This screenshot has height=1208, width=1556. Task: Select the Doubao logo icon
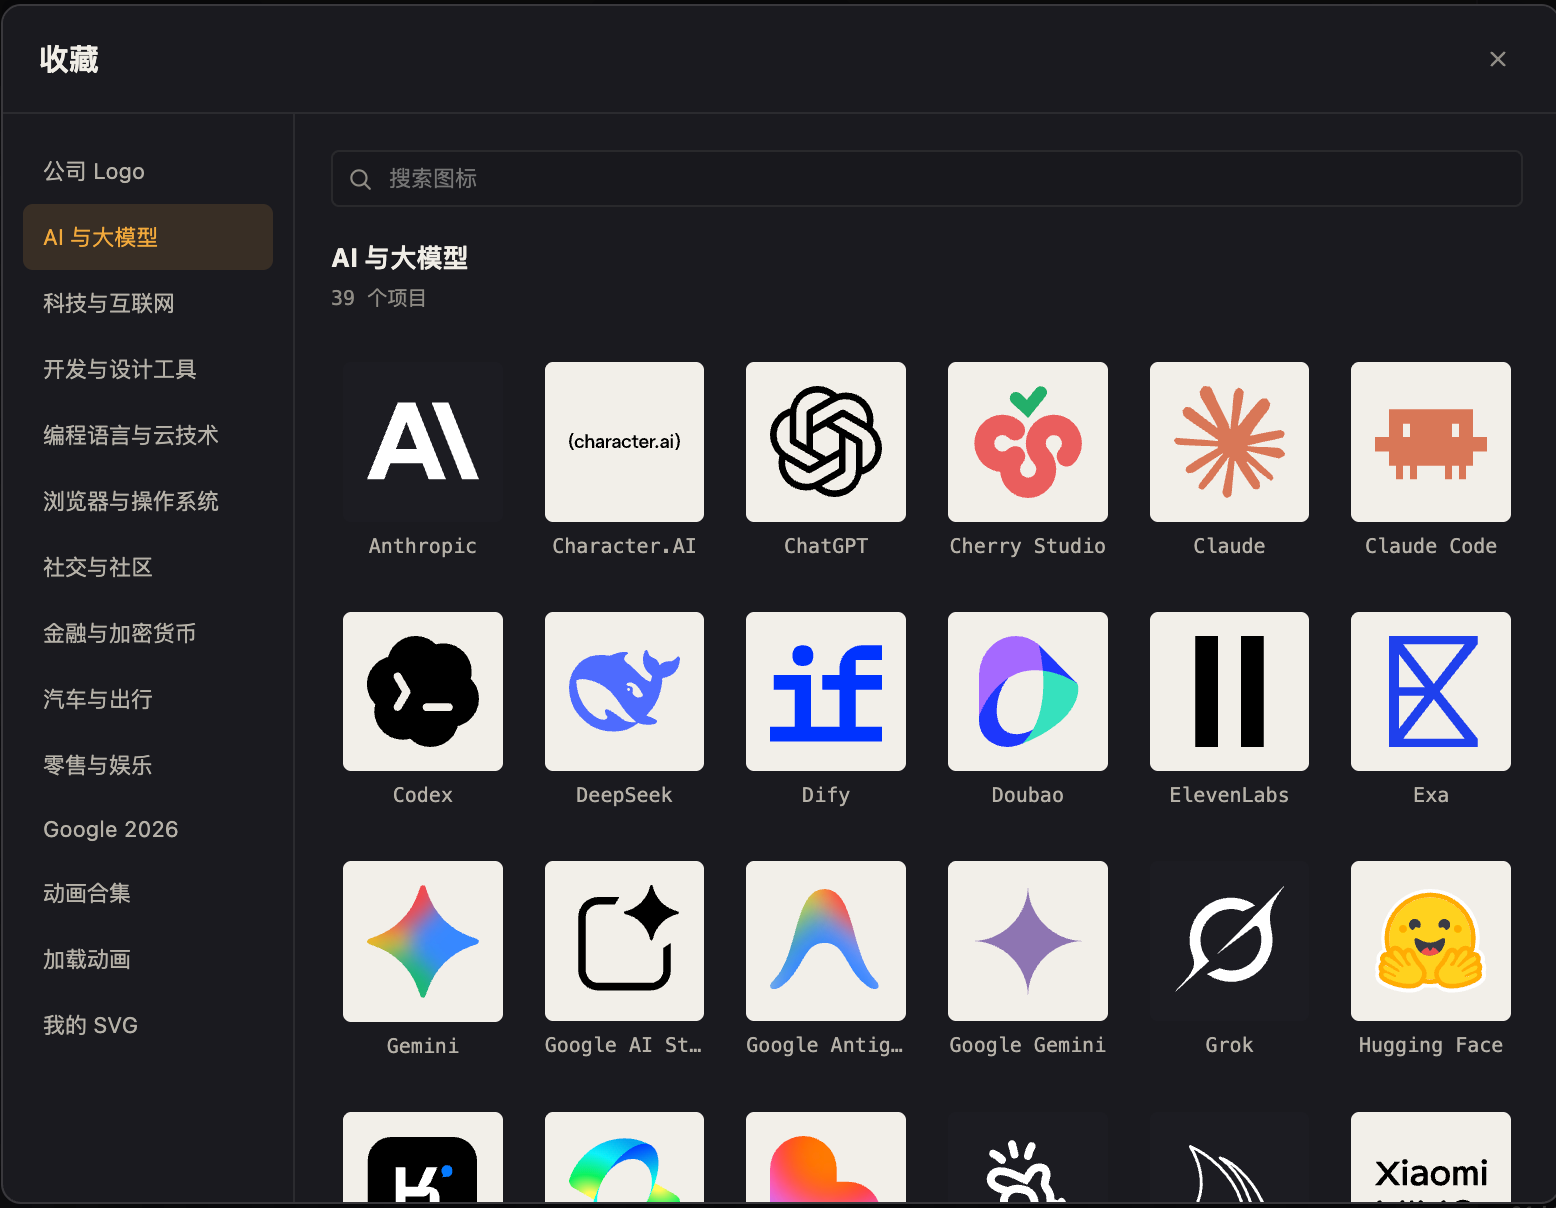(1028, 691)
